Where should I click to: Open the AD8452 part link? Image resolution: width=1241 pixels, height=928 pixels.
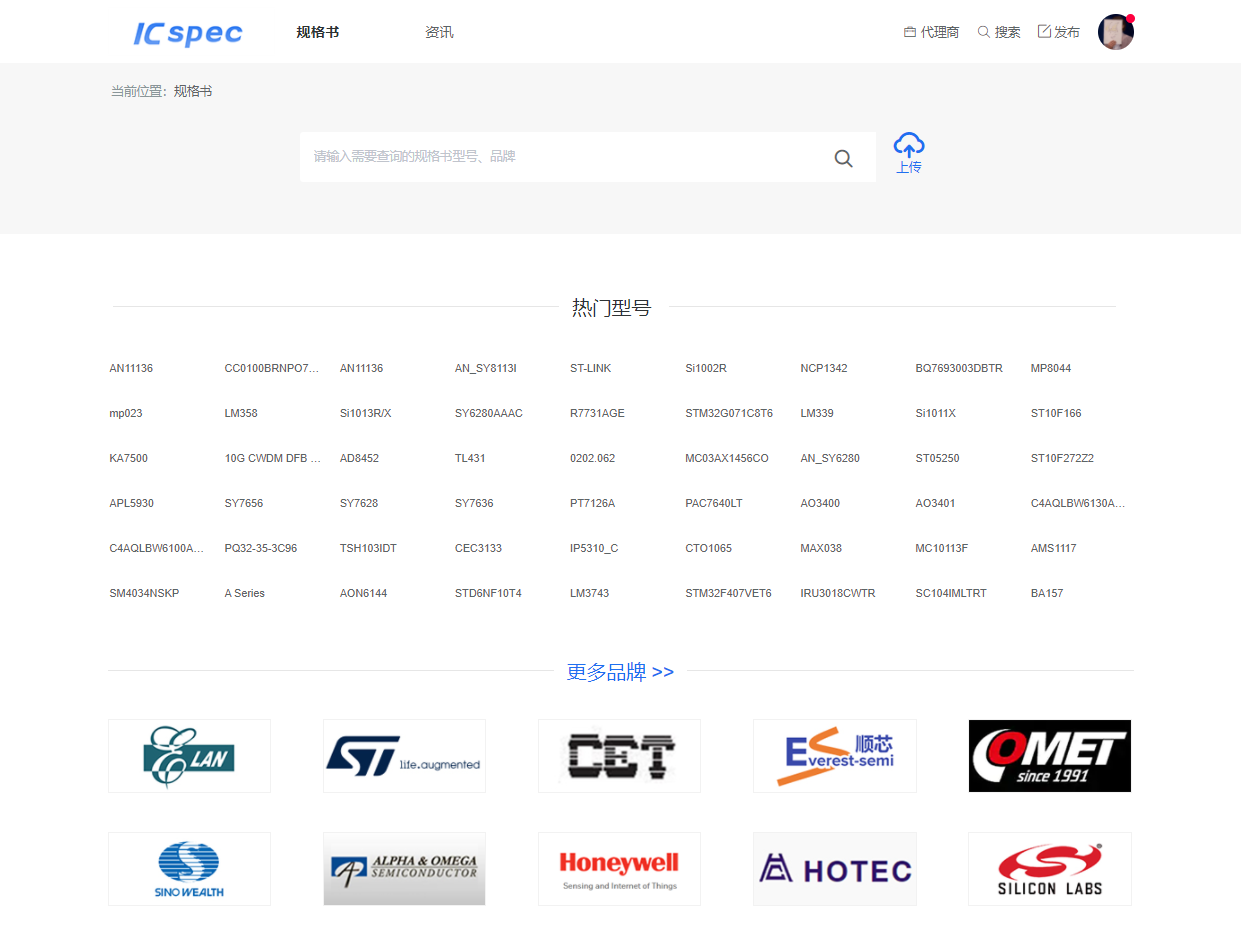click(360, 458)
